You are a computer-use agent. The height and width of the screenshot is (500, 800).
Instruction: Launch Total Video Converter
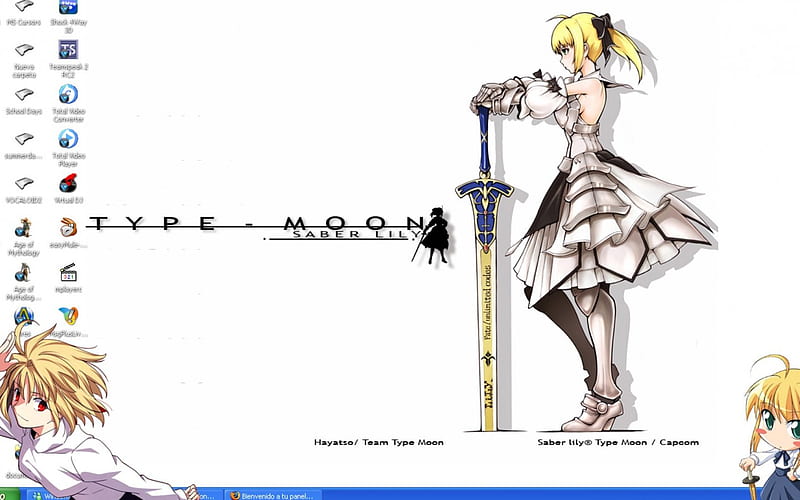pos(68,104)
